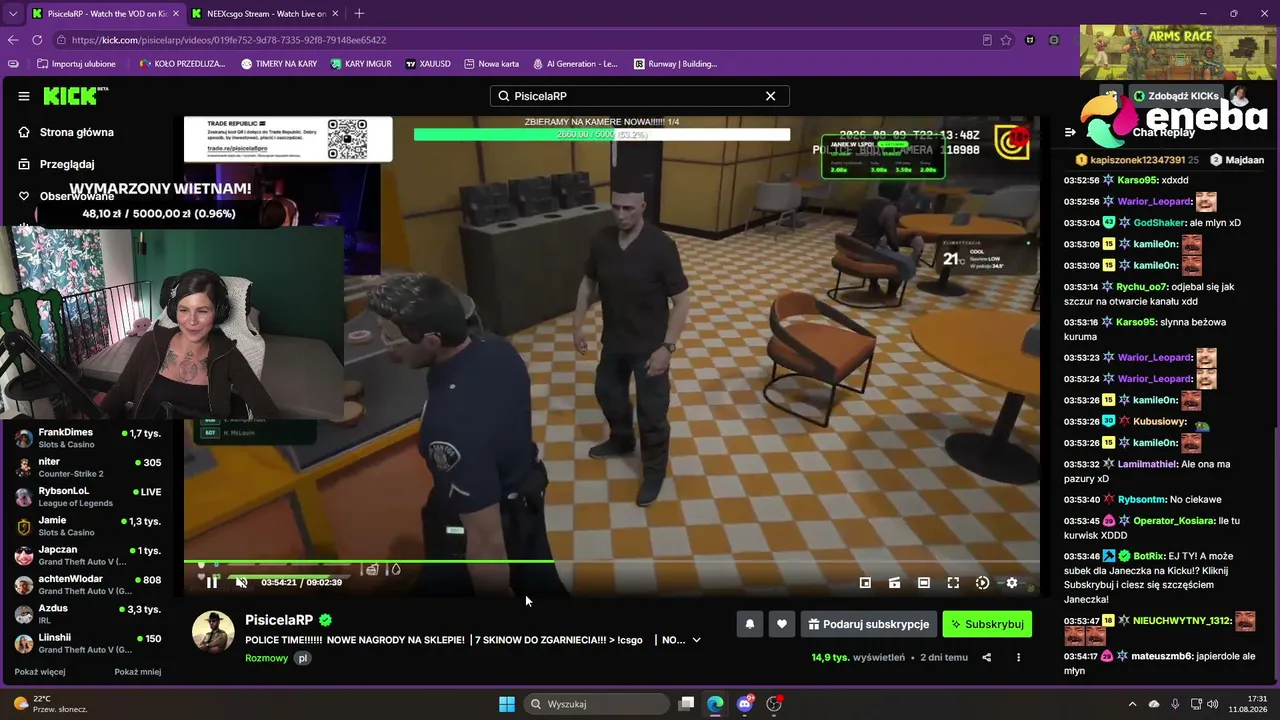Open Microsoft Edge from the taskbar
The height and width of the screenshot is (720, 1280).
tap(715, 704)
